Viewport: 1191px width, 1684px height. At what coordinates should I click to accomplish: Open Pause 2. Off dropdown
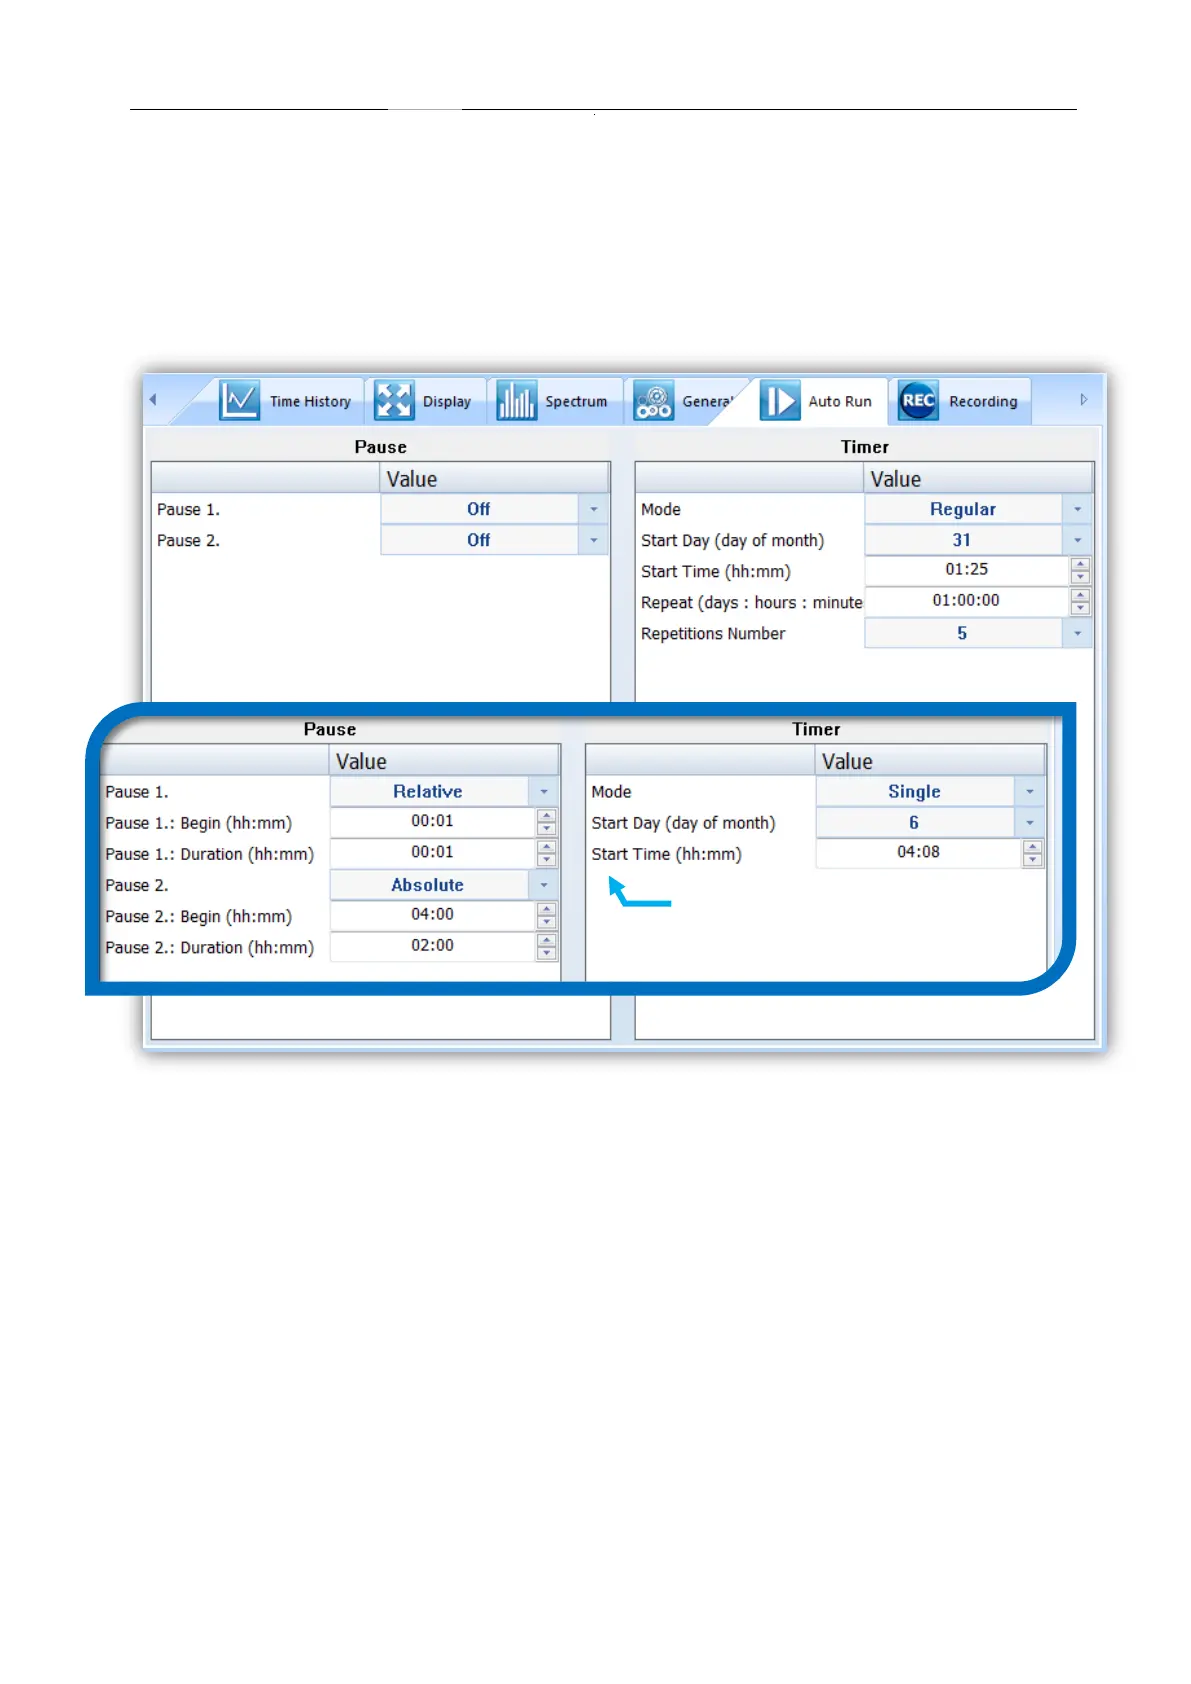pos(594,540)
